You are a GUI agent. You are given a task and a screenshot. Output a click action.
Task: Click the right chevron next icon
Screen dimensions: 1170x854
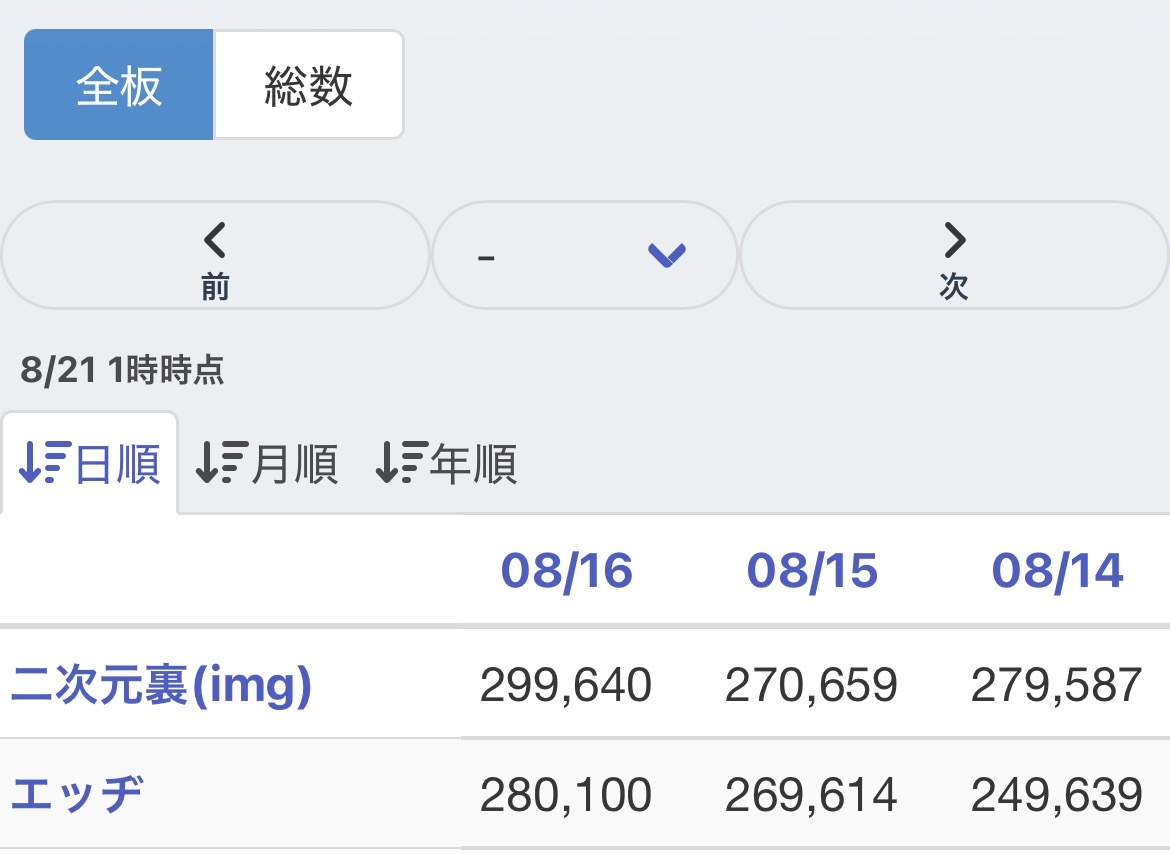(x=954, y=239)
